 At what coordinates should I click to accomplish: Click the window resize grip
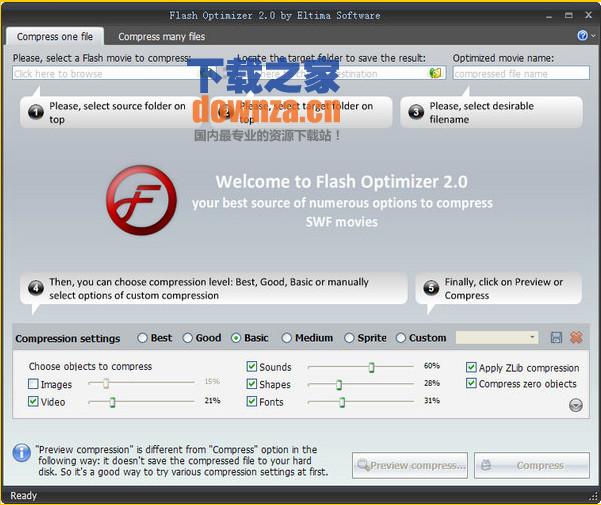pyautogui.click(x=593, y=497)
